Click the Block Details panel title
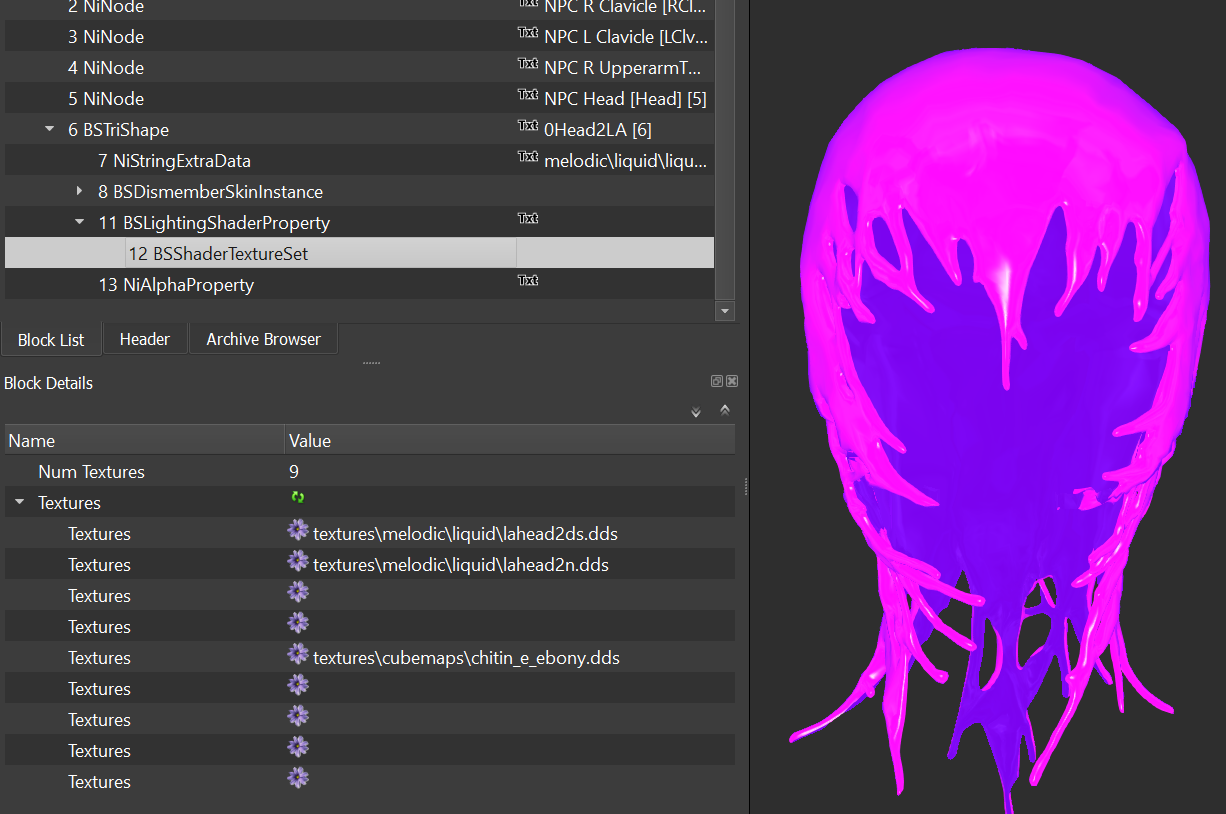This screenshot has width=1226, height=814. (x=48, y=383)
